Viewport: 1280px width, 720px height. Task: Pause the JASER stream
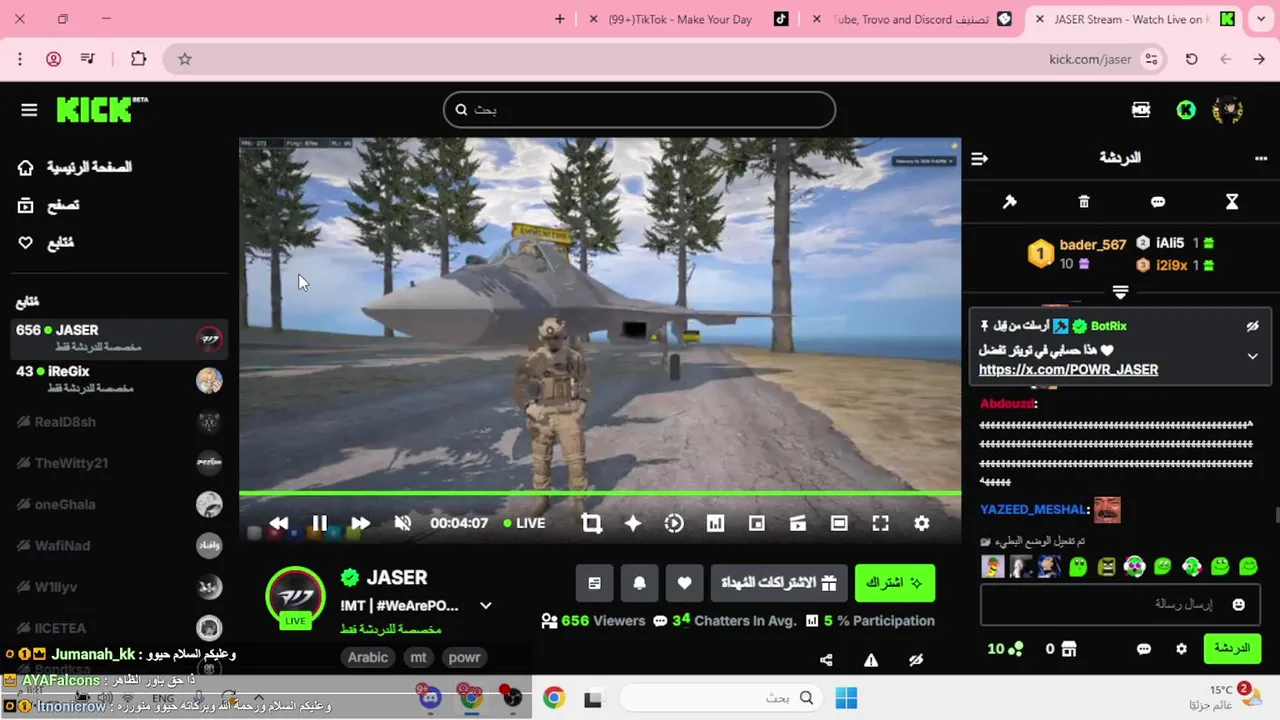point(320,523)
